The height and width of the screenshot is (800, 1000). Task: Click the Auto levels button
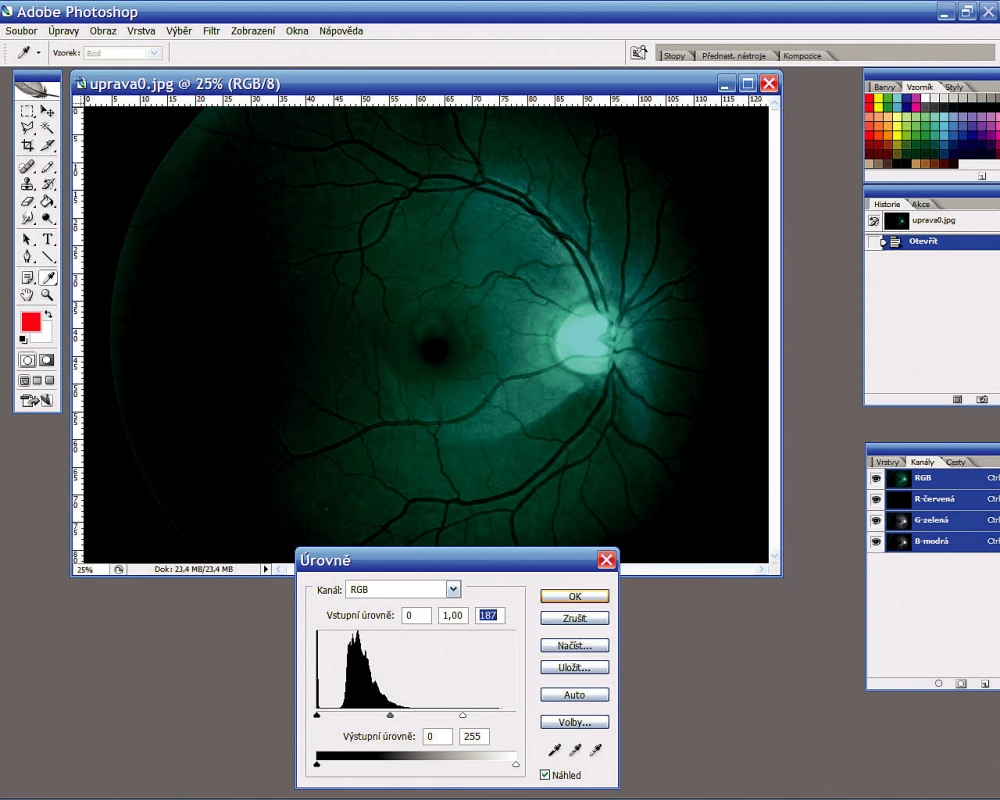(x=575, y=695)
